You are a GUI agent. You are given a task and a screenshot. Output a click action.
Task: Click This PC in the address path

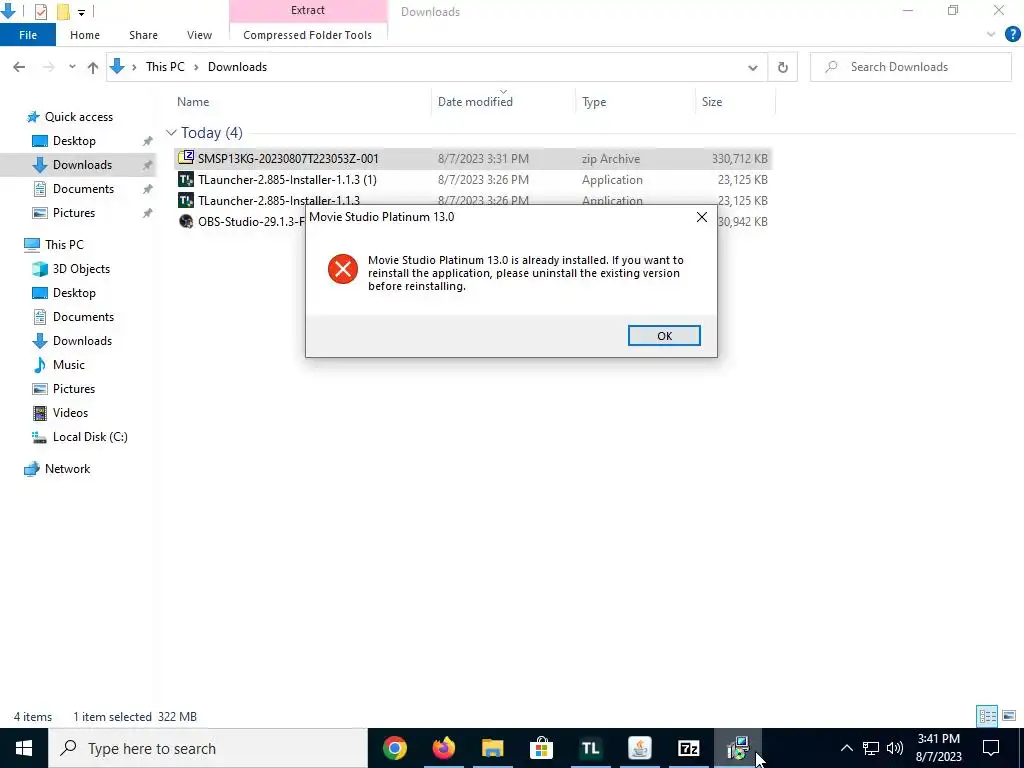pyautogui.click(x=165, y=67)
